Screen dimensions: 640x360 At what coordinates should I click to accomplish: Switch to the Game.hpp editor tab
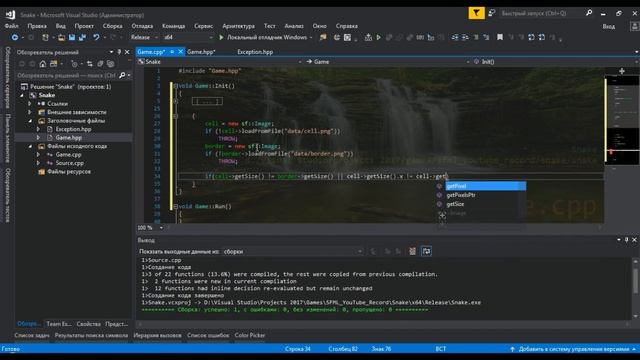coord(201,52)
